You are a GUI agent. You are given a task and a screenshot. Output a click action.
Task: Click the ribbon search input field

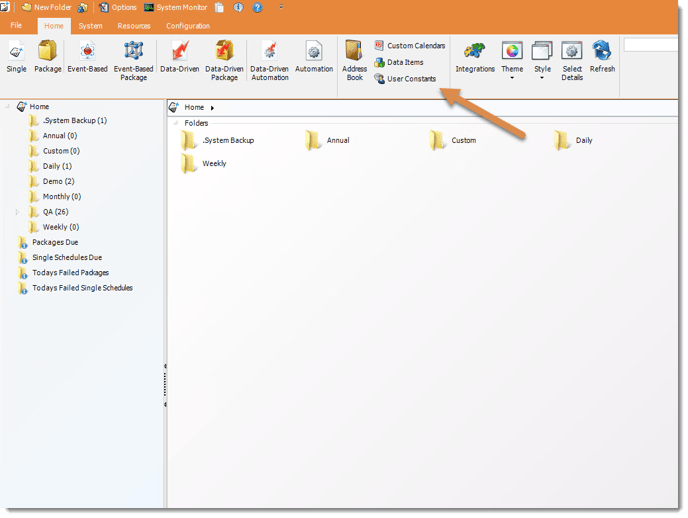click(651, 45)
